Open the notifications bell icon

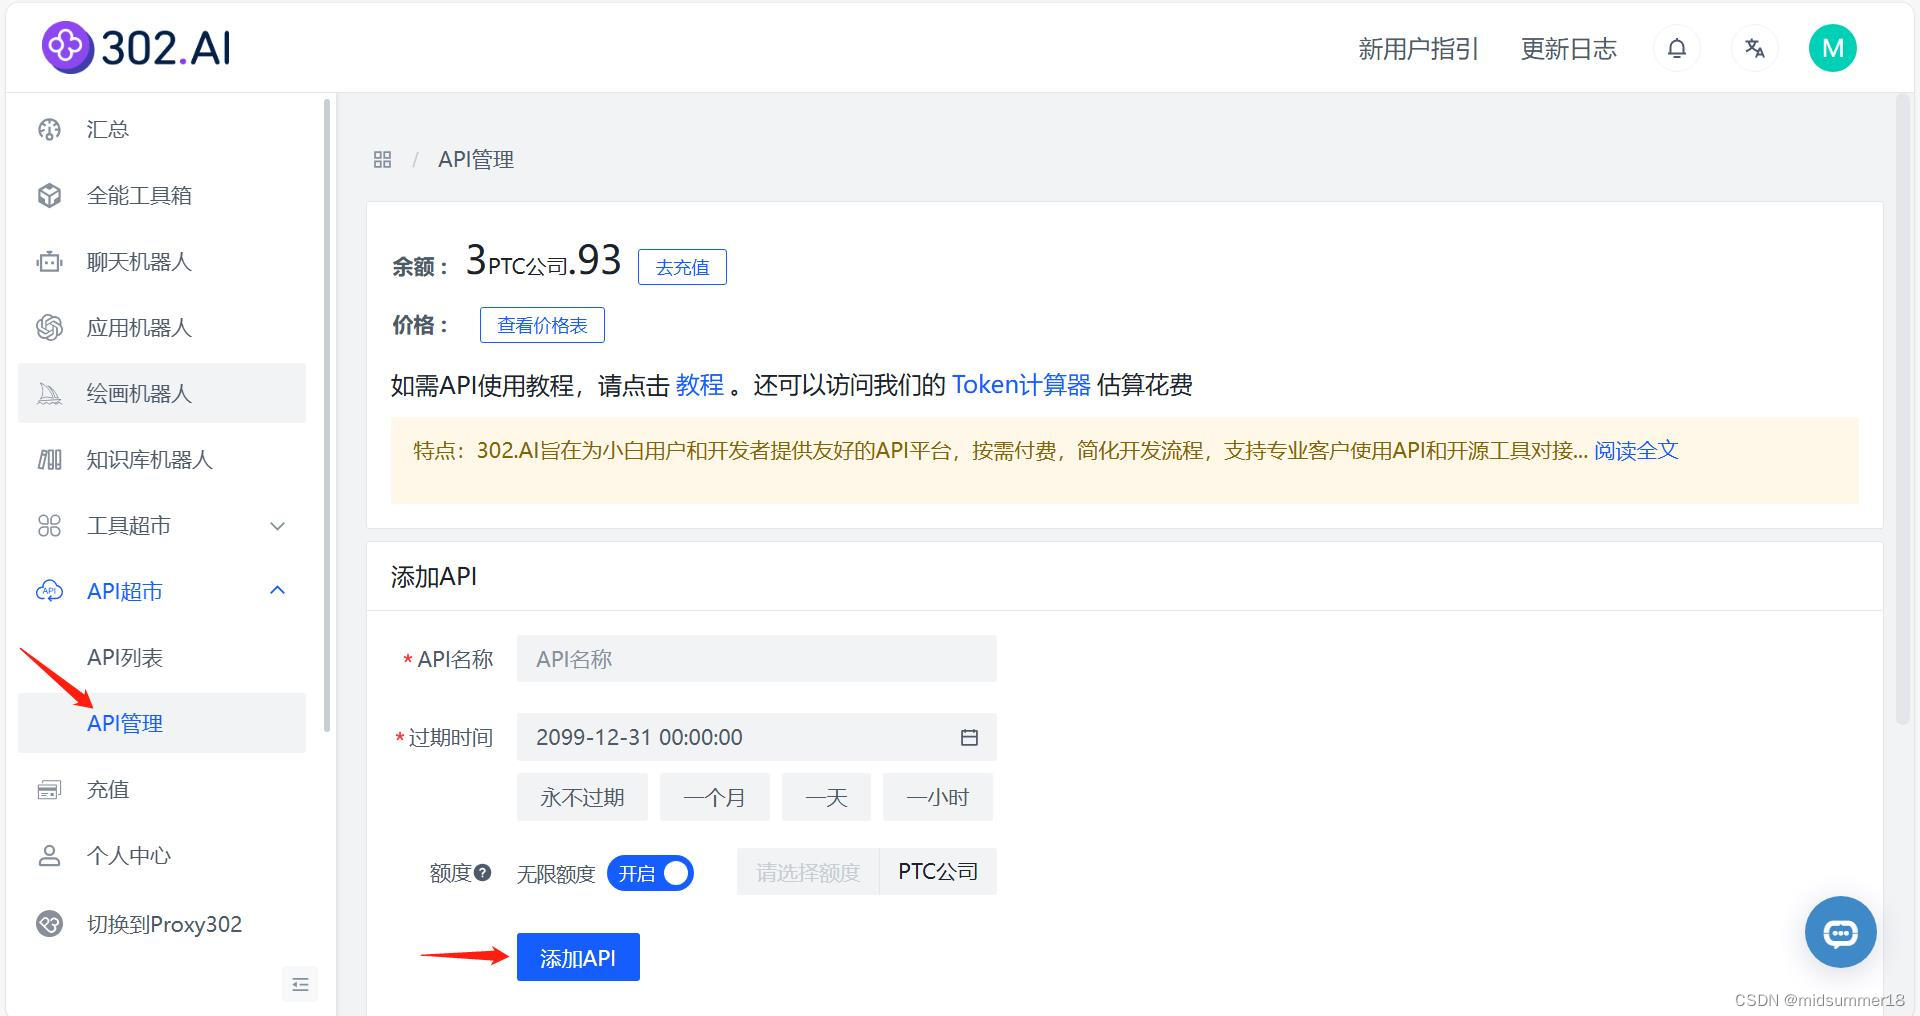coord(1677,48)
